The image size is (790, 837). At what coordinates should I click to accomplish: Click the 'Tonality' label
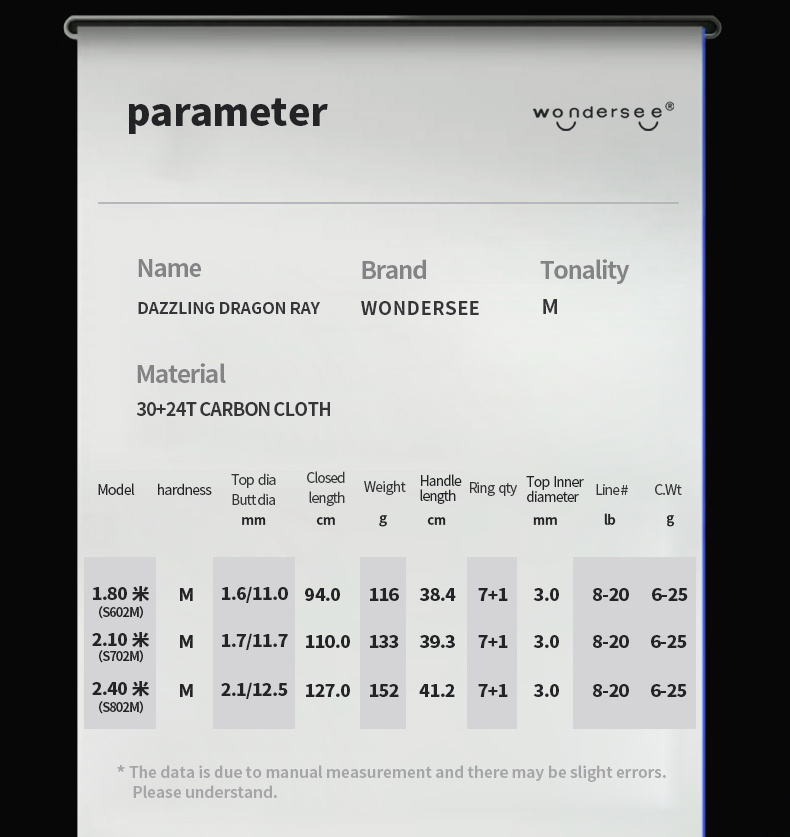click(x=584, y=271)
